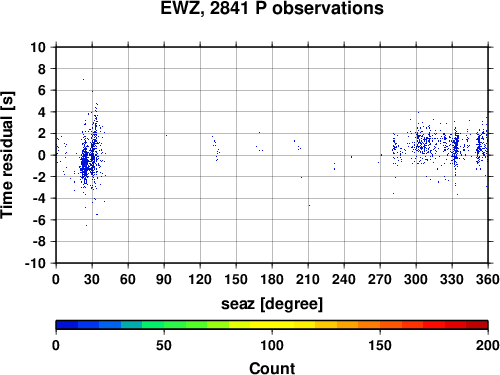Click the y-axis tick label -10
Image resolution: width=500 pixels, height=375 pixels.
35,263
